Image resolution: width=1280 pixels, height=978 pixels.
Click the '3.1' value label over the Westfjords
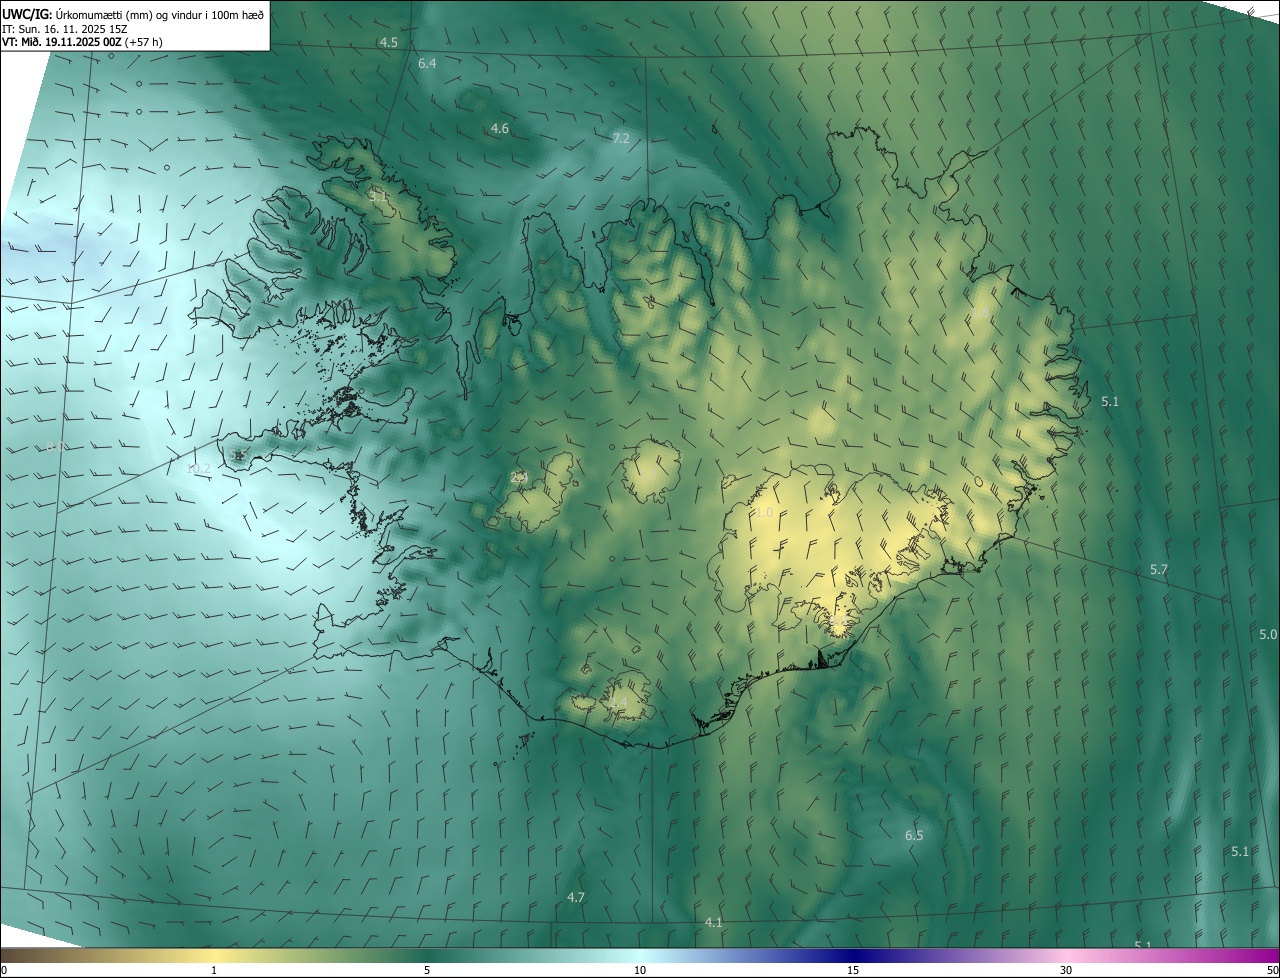pos(378,196)
